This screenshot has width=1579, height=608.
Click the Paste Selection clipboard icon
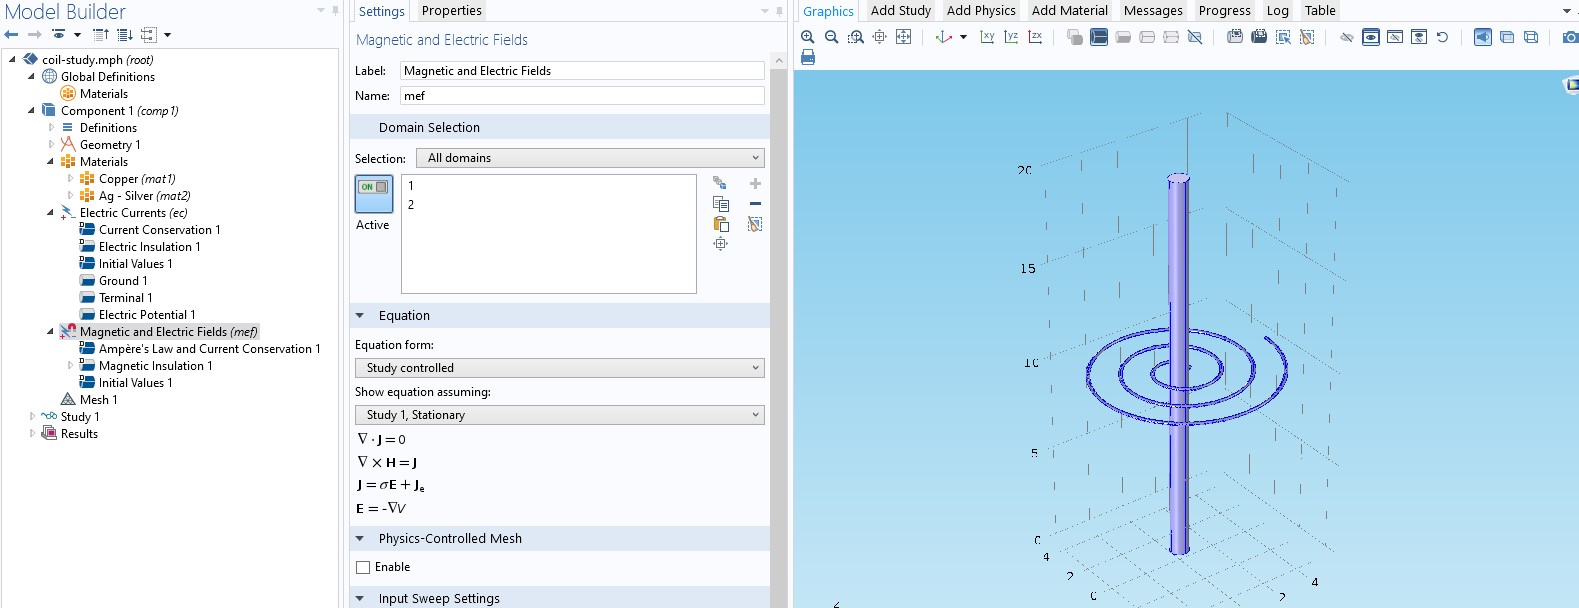[x=720, y=224]
